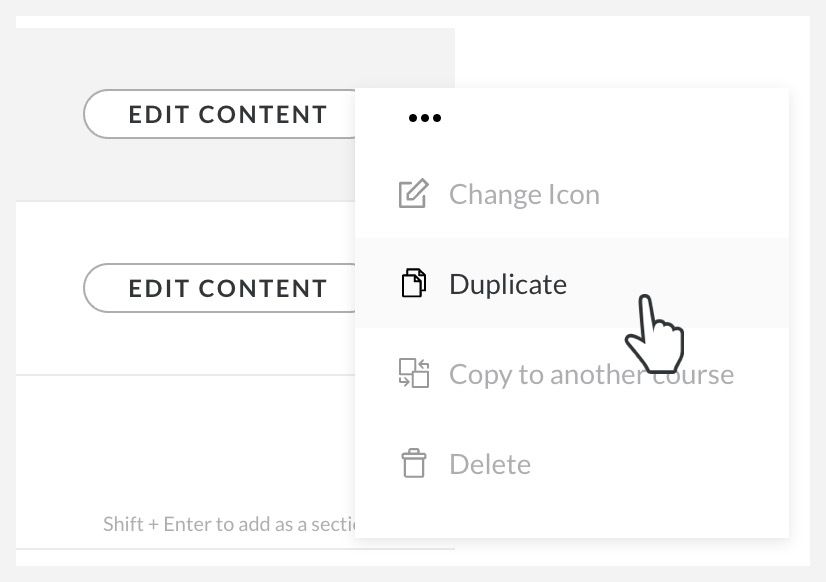Choose Duplicate from the dropdown menu

(508, 284)
